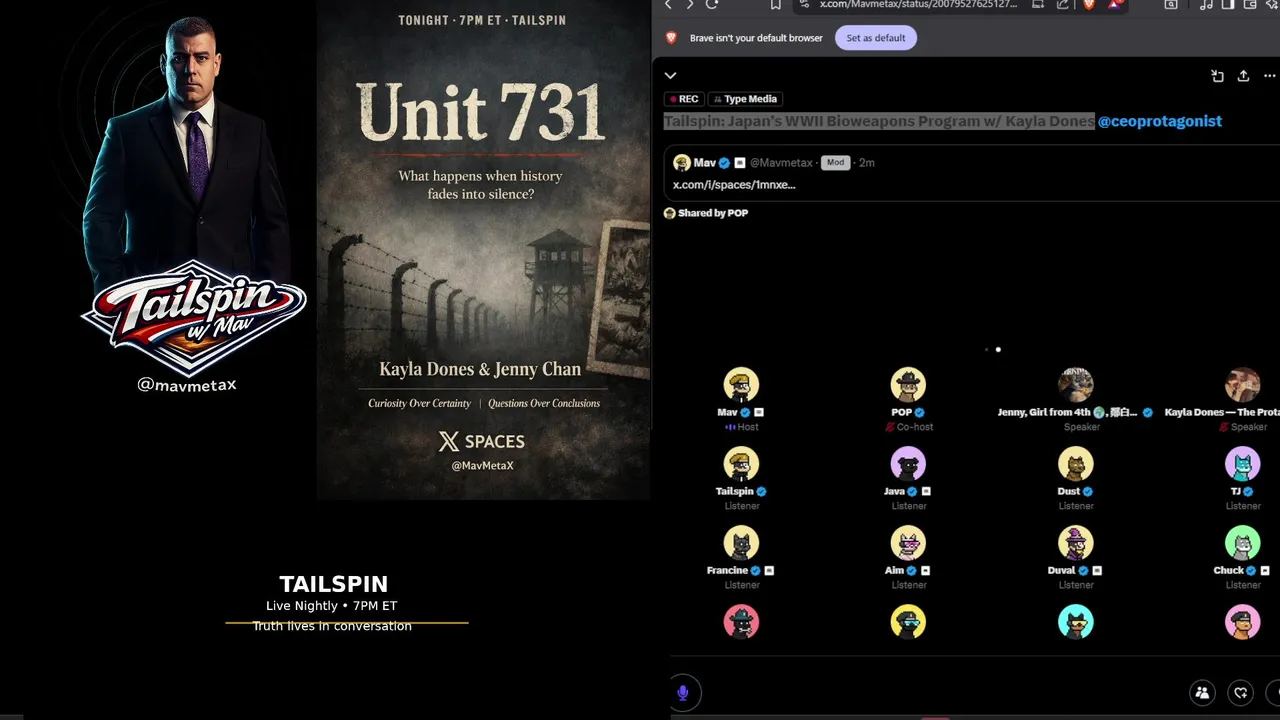Open Brave Rewards triangle icon
The image size is (1280, 720).
tap(1115, 4)
